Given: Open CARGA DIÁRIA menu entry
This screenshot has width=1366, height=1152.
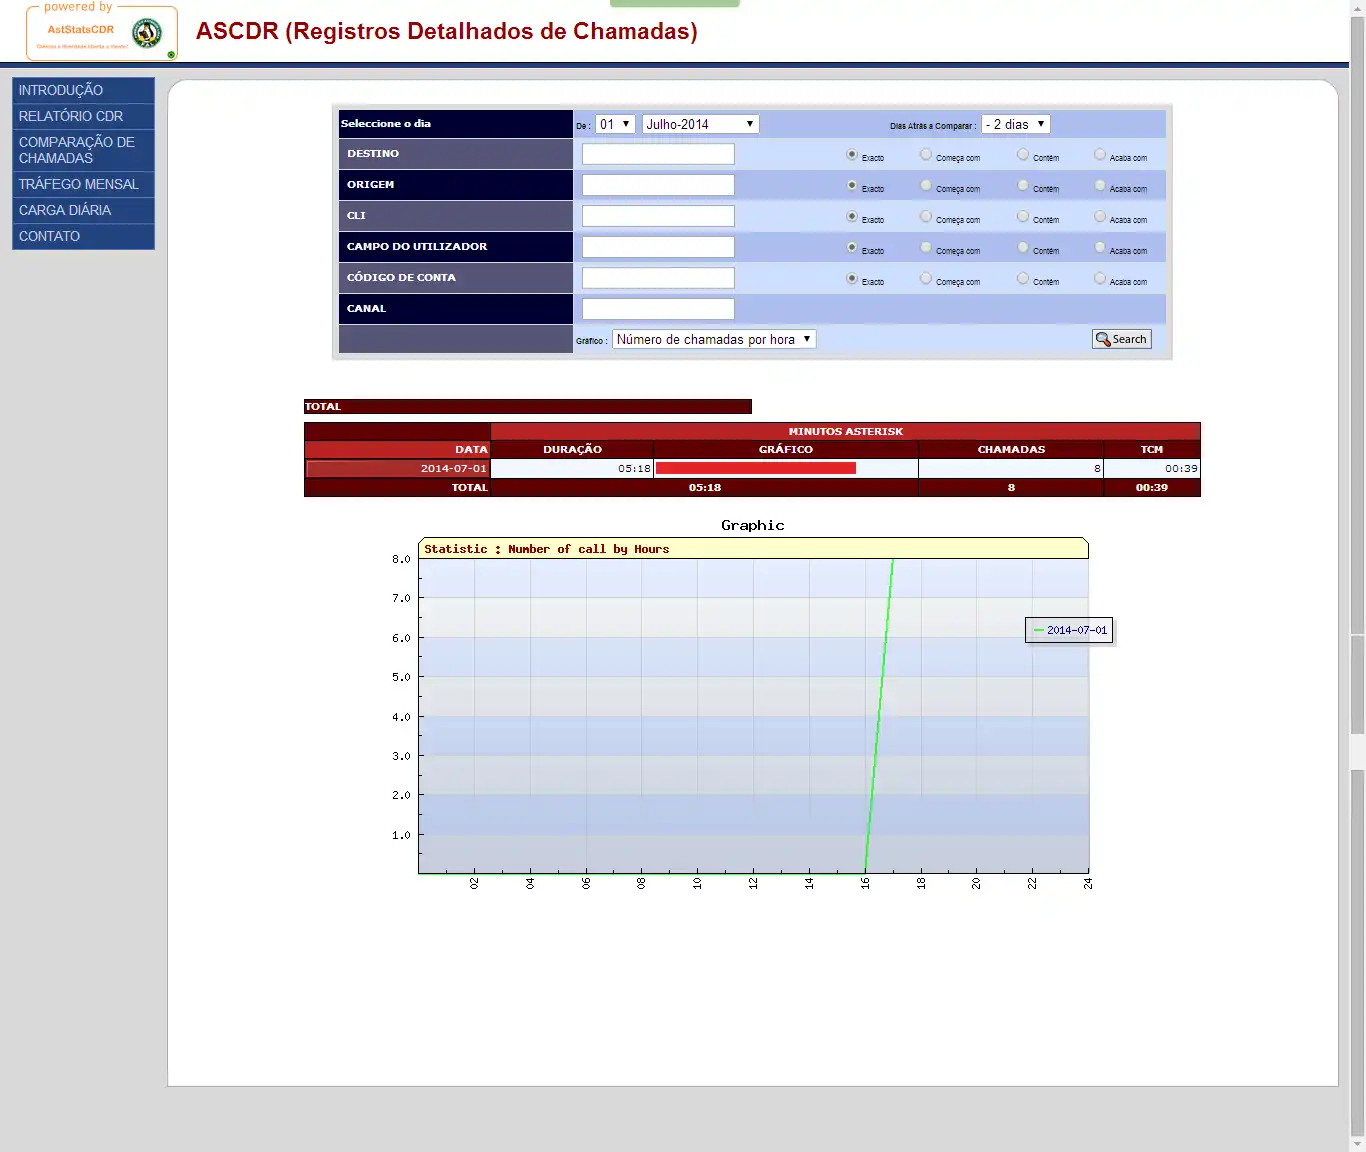Looking at the screenshot, I should (83, 210).
